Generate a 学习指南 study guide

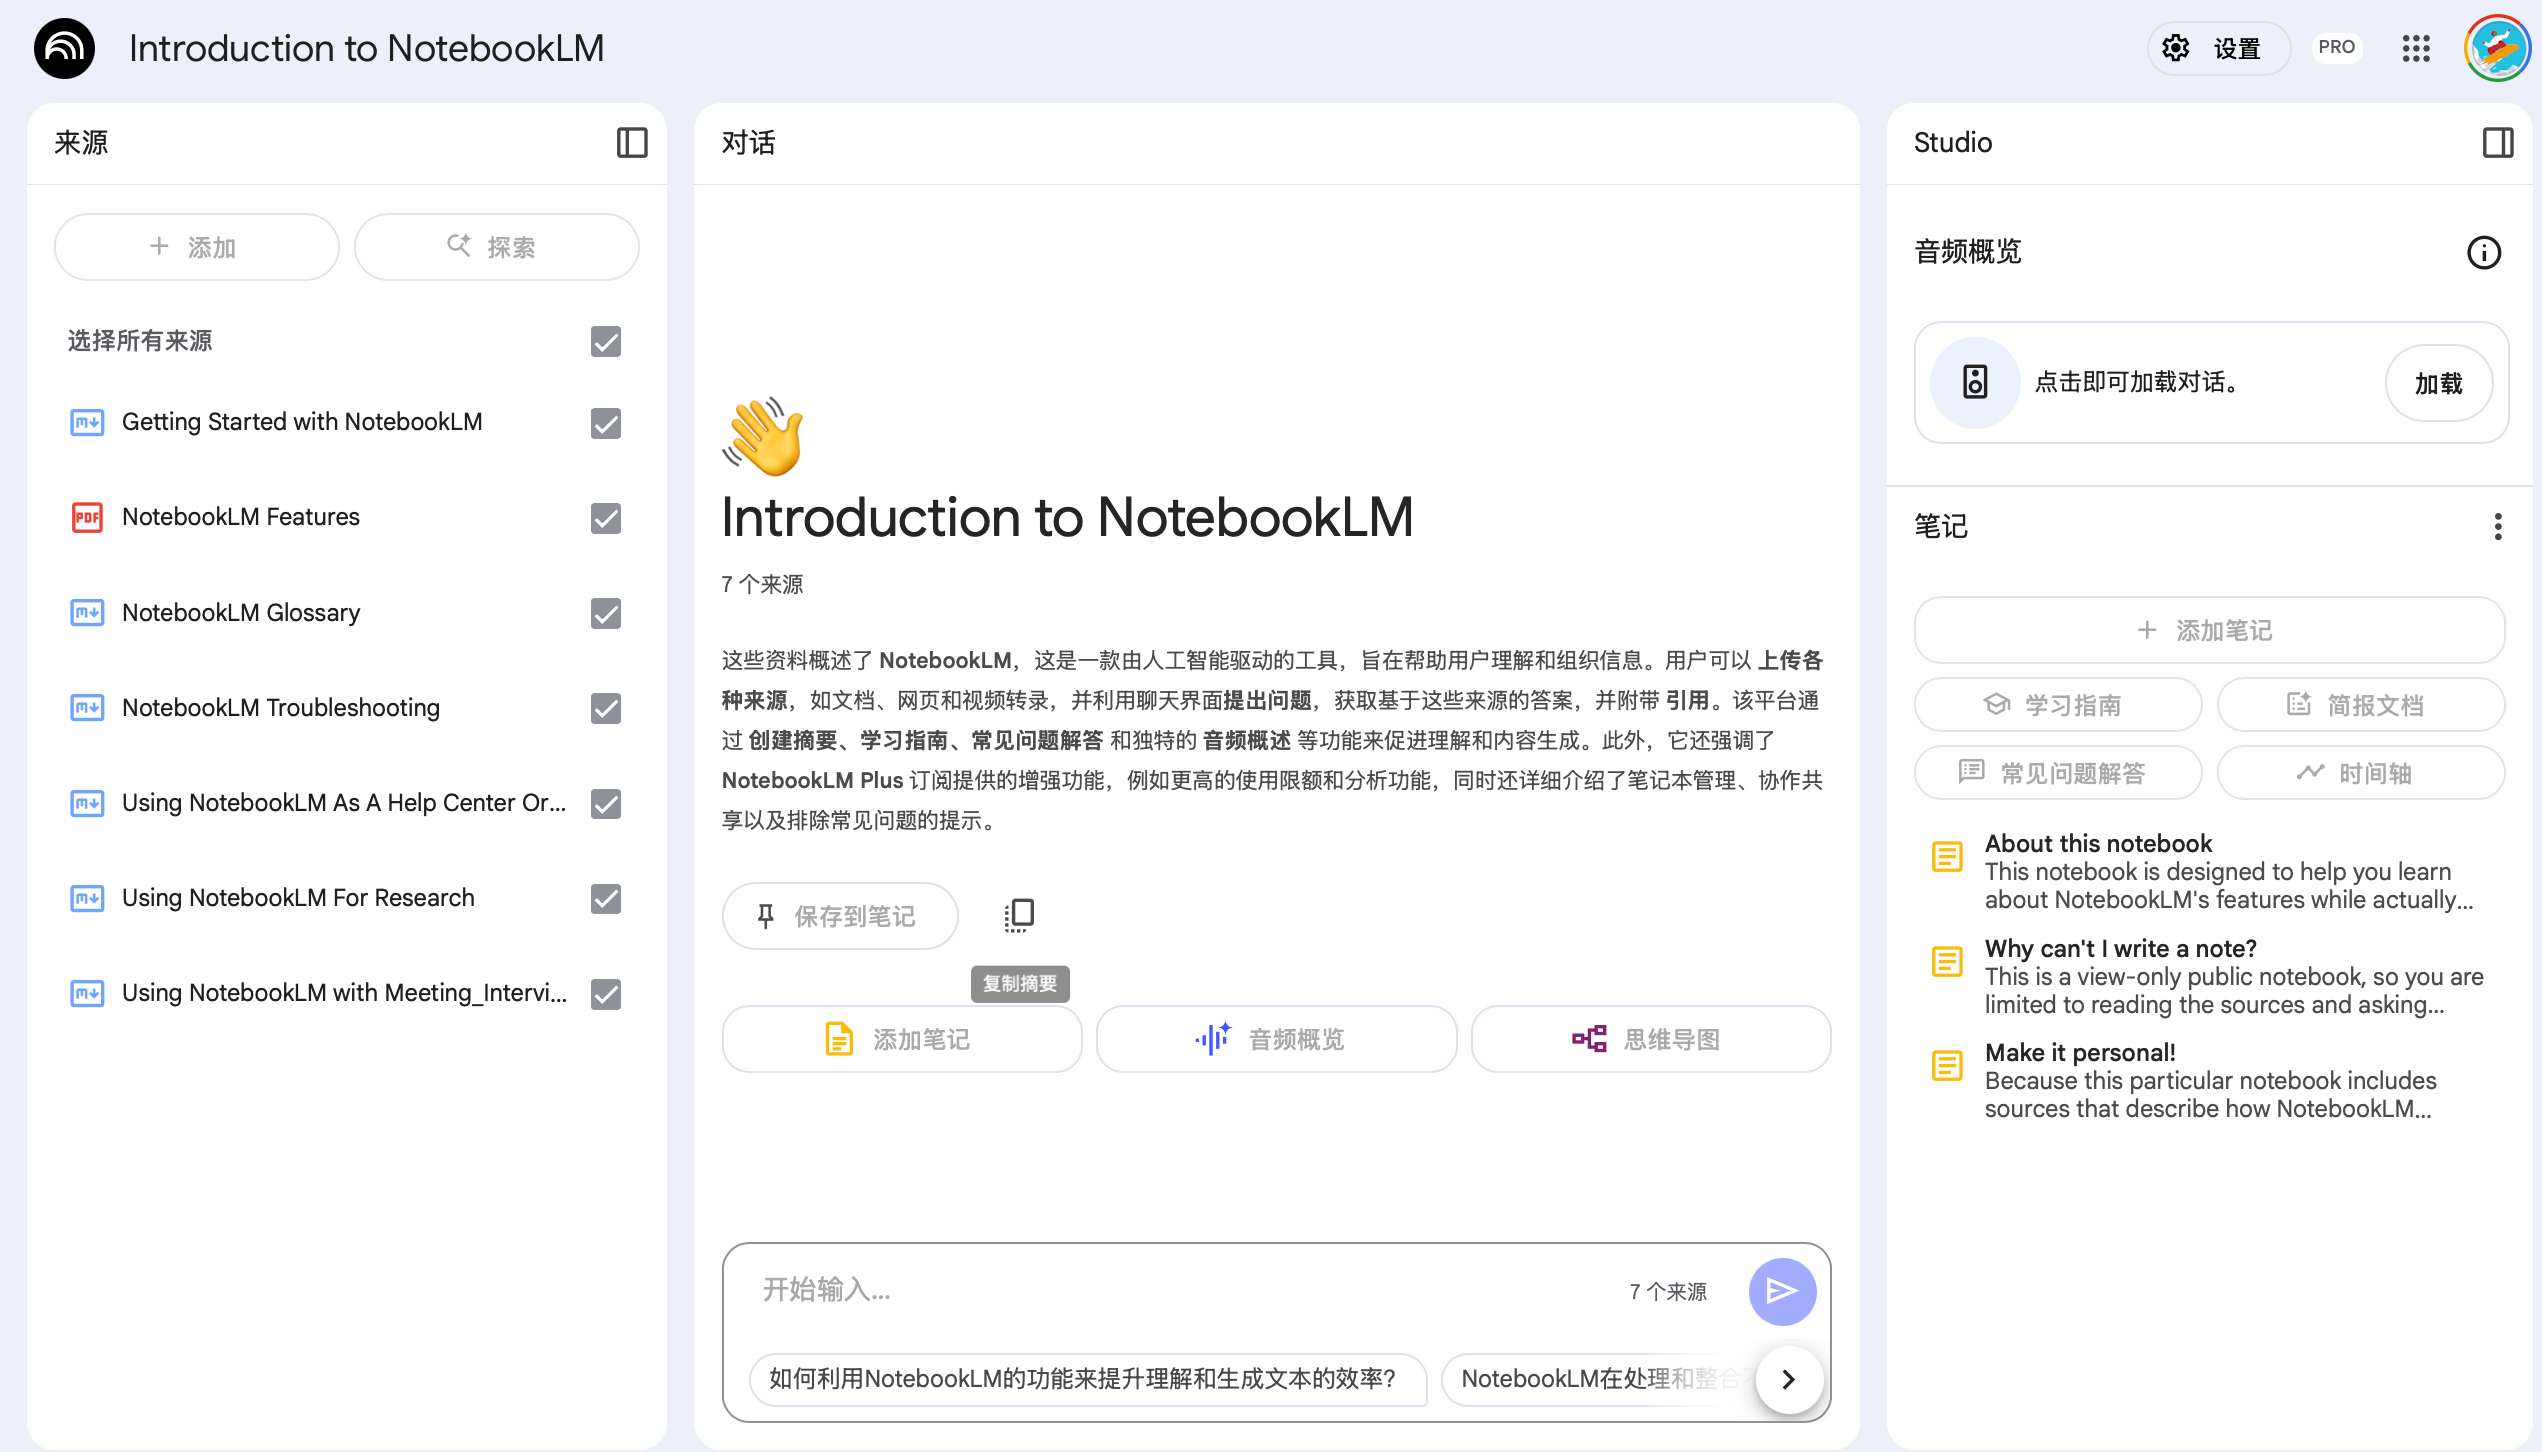(2057, 704)
